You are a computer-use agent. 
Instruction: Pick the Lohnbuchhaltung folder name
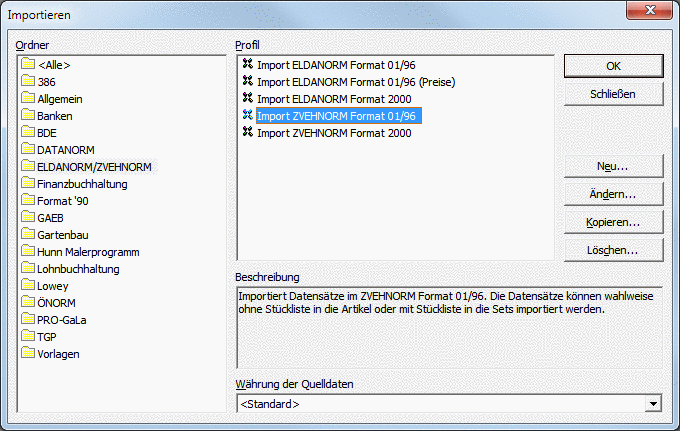78,269
